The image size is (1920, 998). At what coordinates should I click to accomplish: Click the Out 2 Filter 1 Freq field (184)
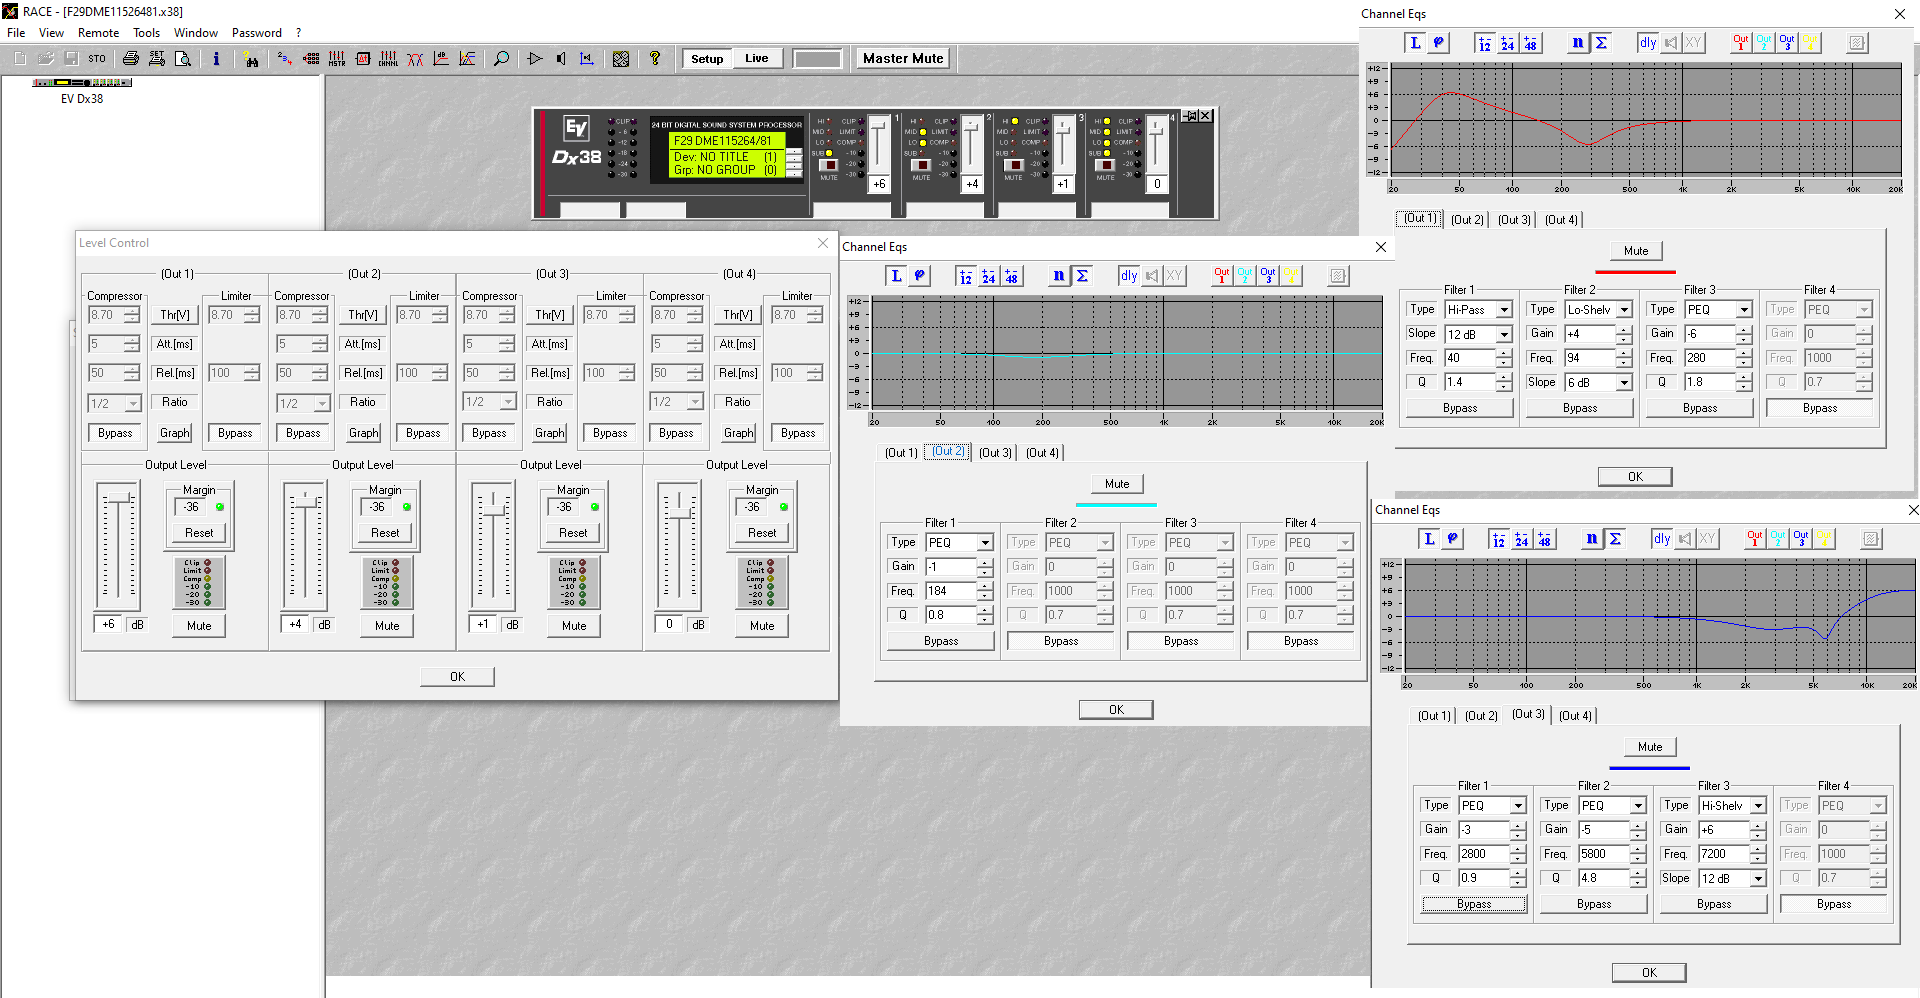[950, 591]
